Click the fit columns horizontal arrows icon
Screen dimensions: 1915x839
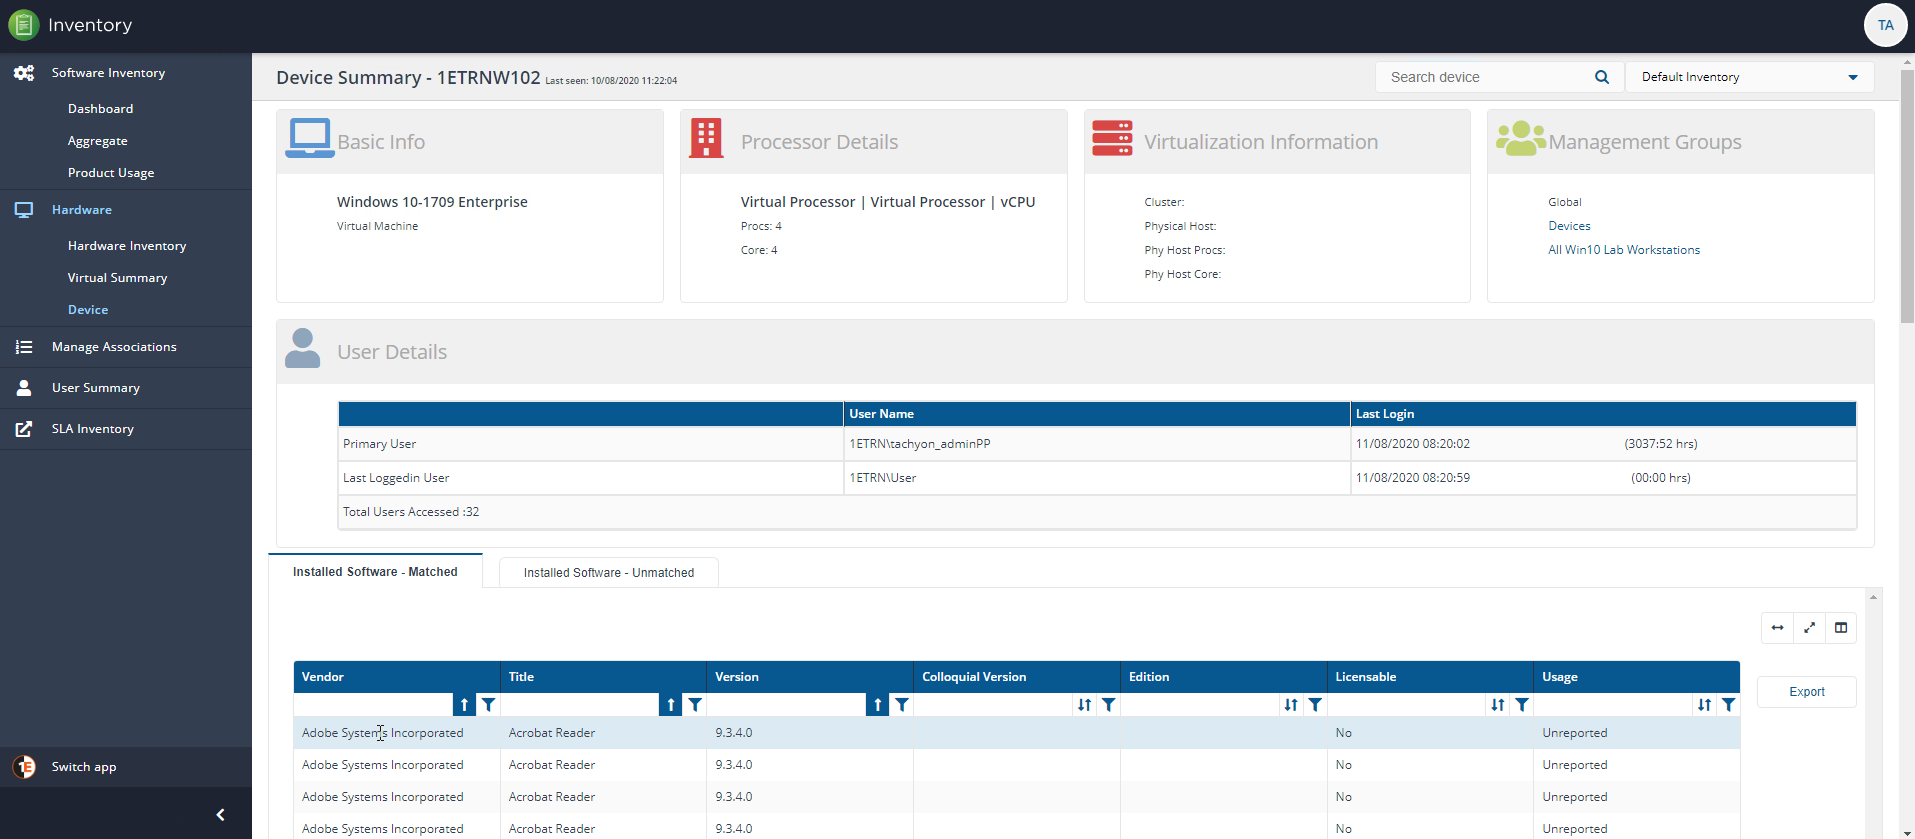tap(1777, 628)
